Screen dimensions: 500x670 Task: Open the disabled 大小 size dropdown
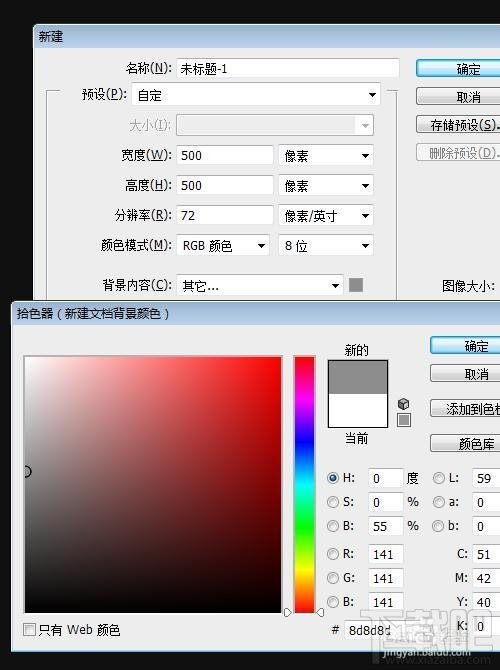tap(275, 125)
